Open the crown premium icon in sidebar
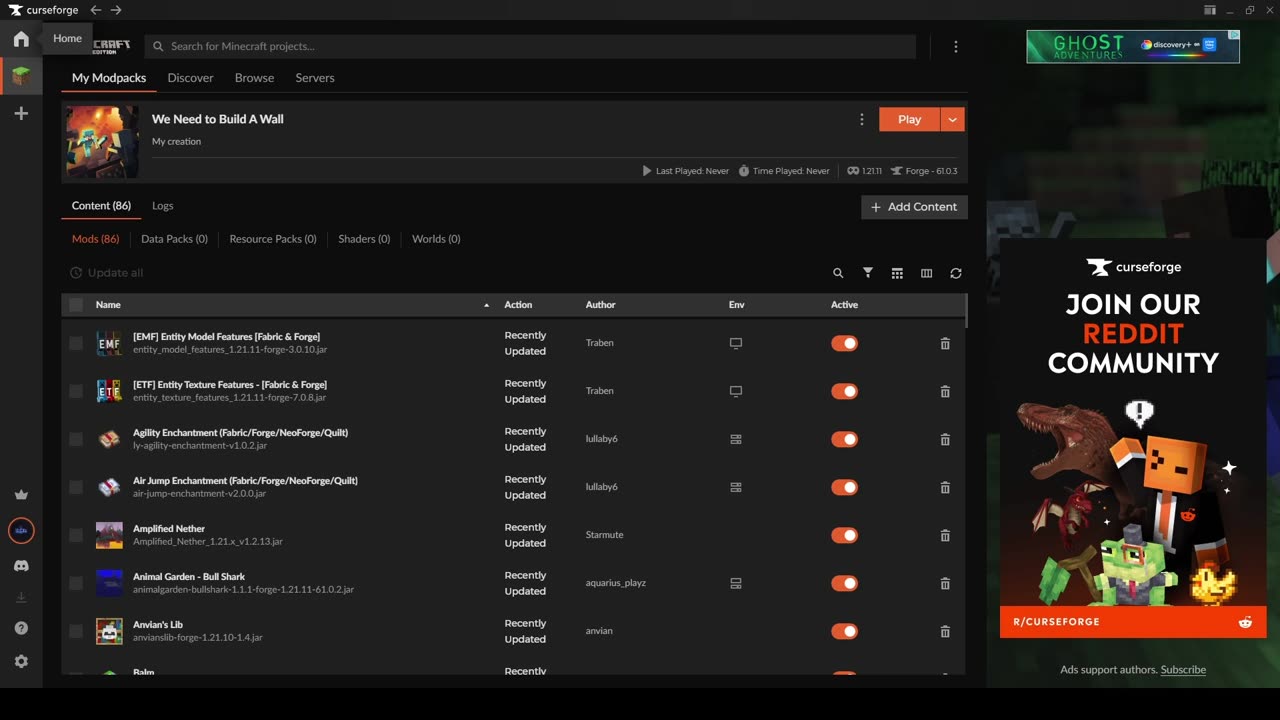The height and width of the screenshot is (720, 1280). [x=21, y=495]
